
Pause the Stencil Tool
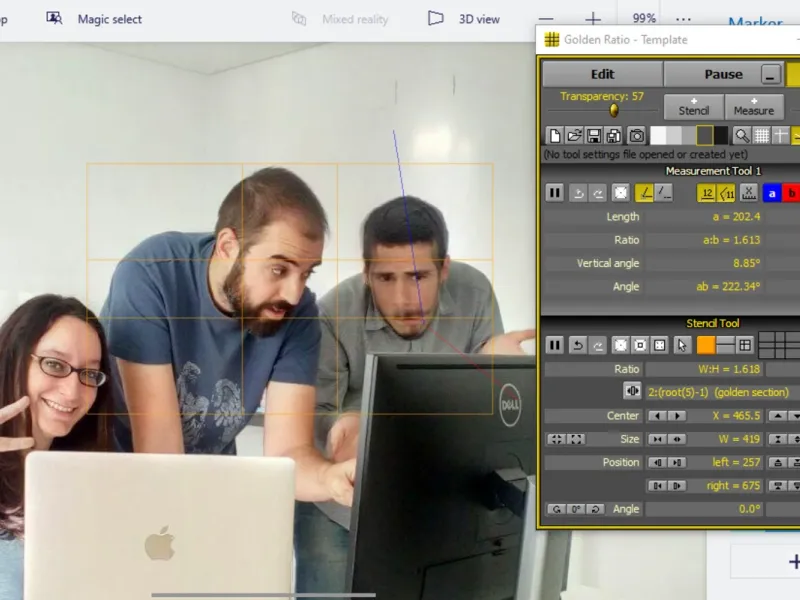[555, 345]
